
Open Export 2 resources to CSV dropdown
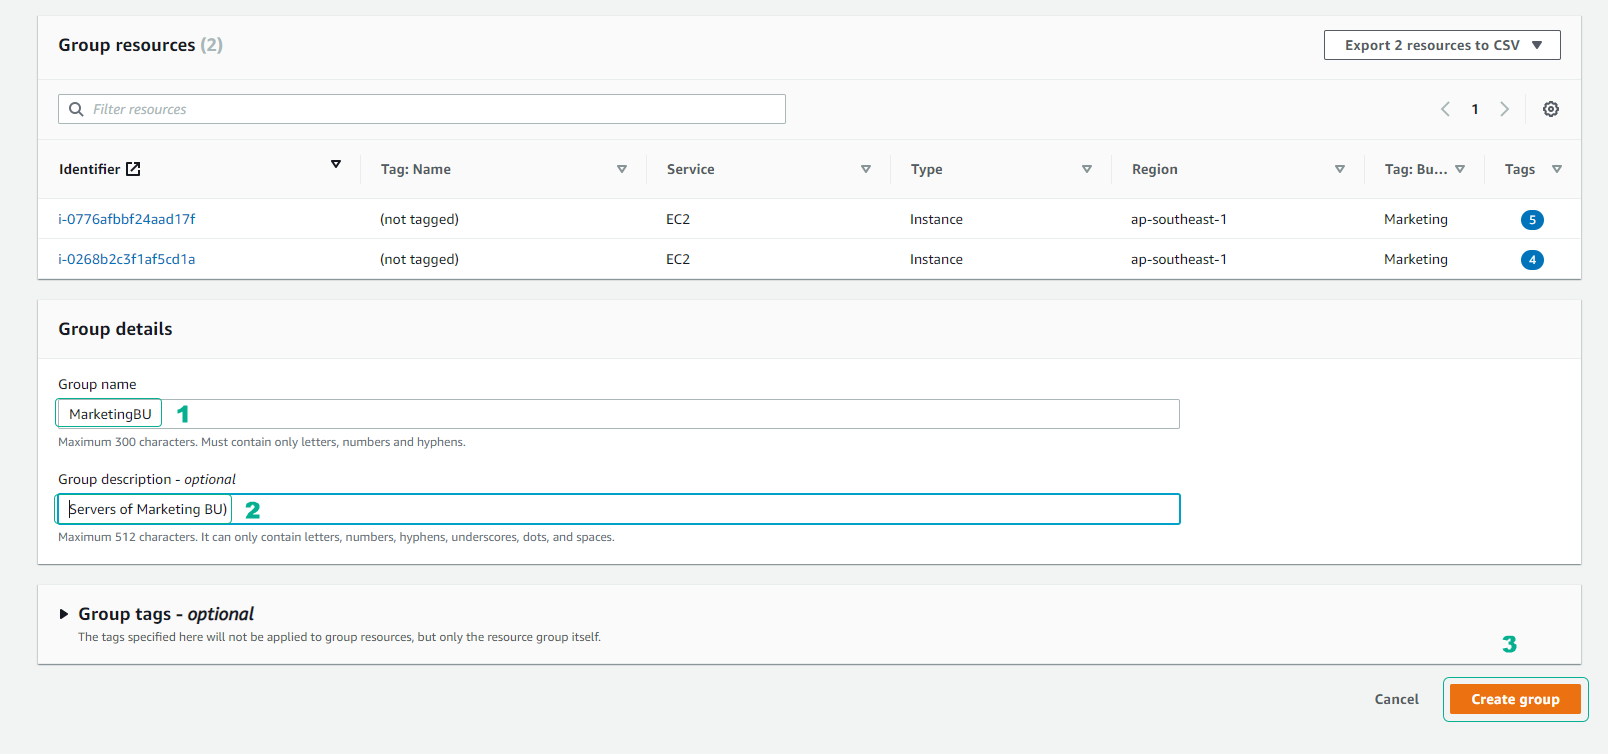click(1442, 45)
